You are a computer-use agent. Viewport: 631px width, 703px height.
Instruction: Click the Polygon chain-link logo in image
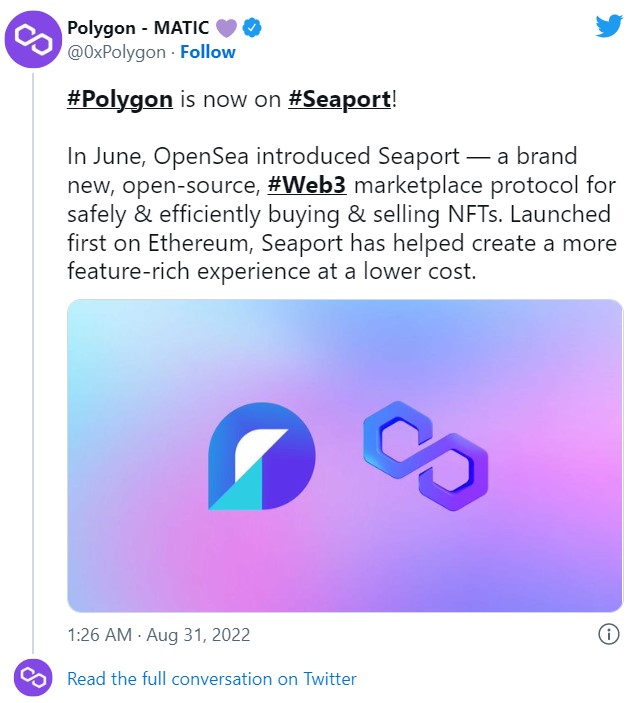click(x=425, y=455)
